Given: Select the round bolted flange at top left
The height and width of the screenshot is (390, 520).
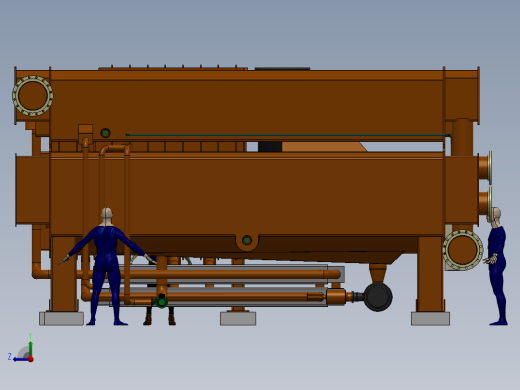Looking at the screenshot, I should (x=33, y=96).
